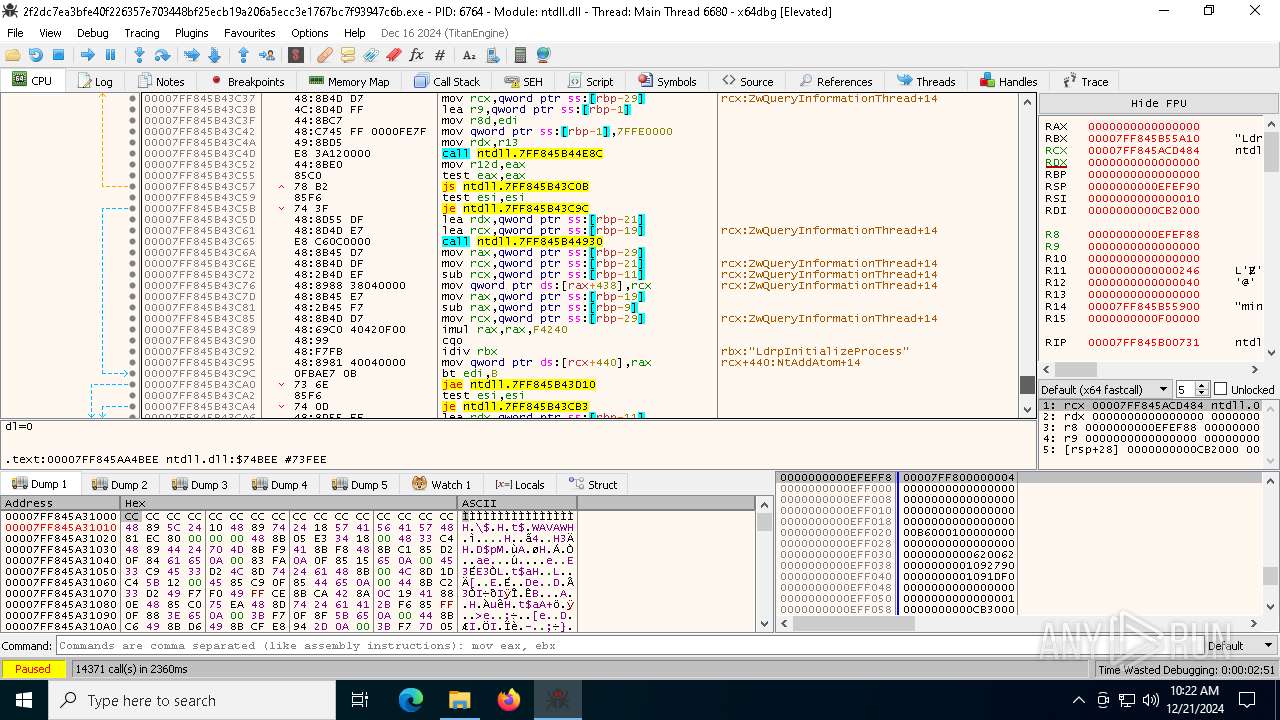Select the Dump 2 tab
The width and height of the screenshot is (1280, 720).
(120, 484)
